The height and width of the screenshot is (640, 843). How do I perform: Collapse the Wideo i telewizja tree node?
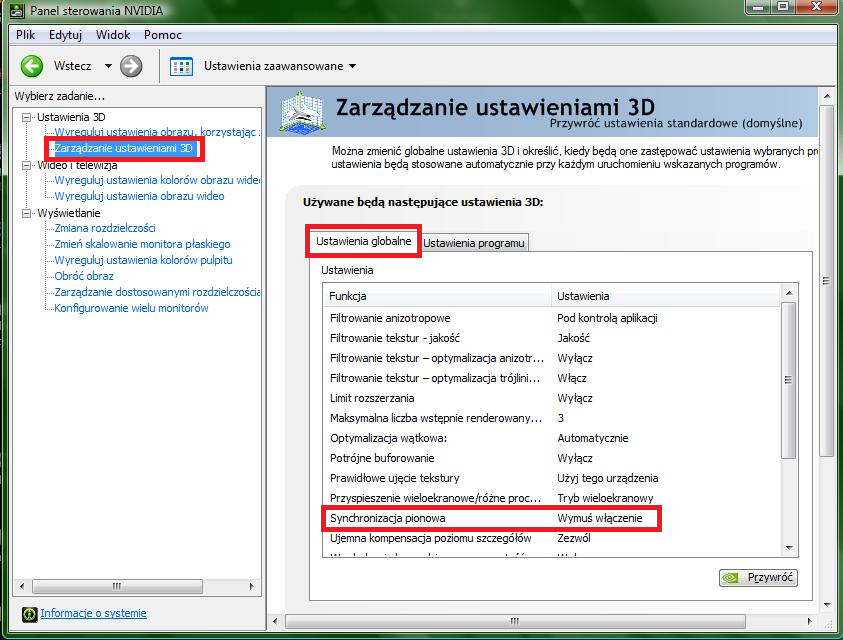point(26,165)
